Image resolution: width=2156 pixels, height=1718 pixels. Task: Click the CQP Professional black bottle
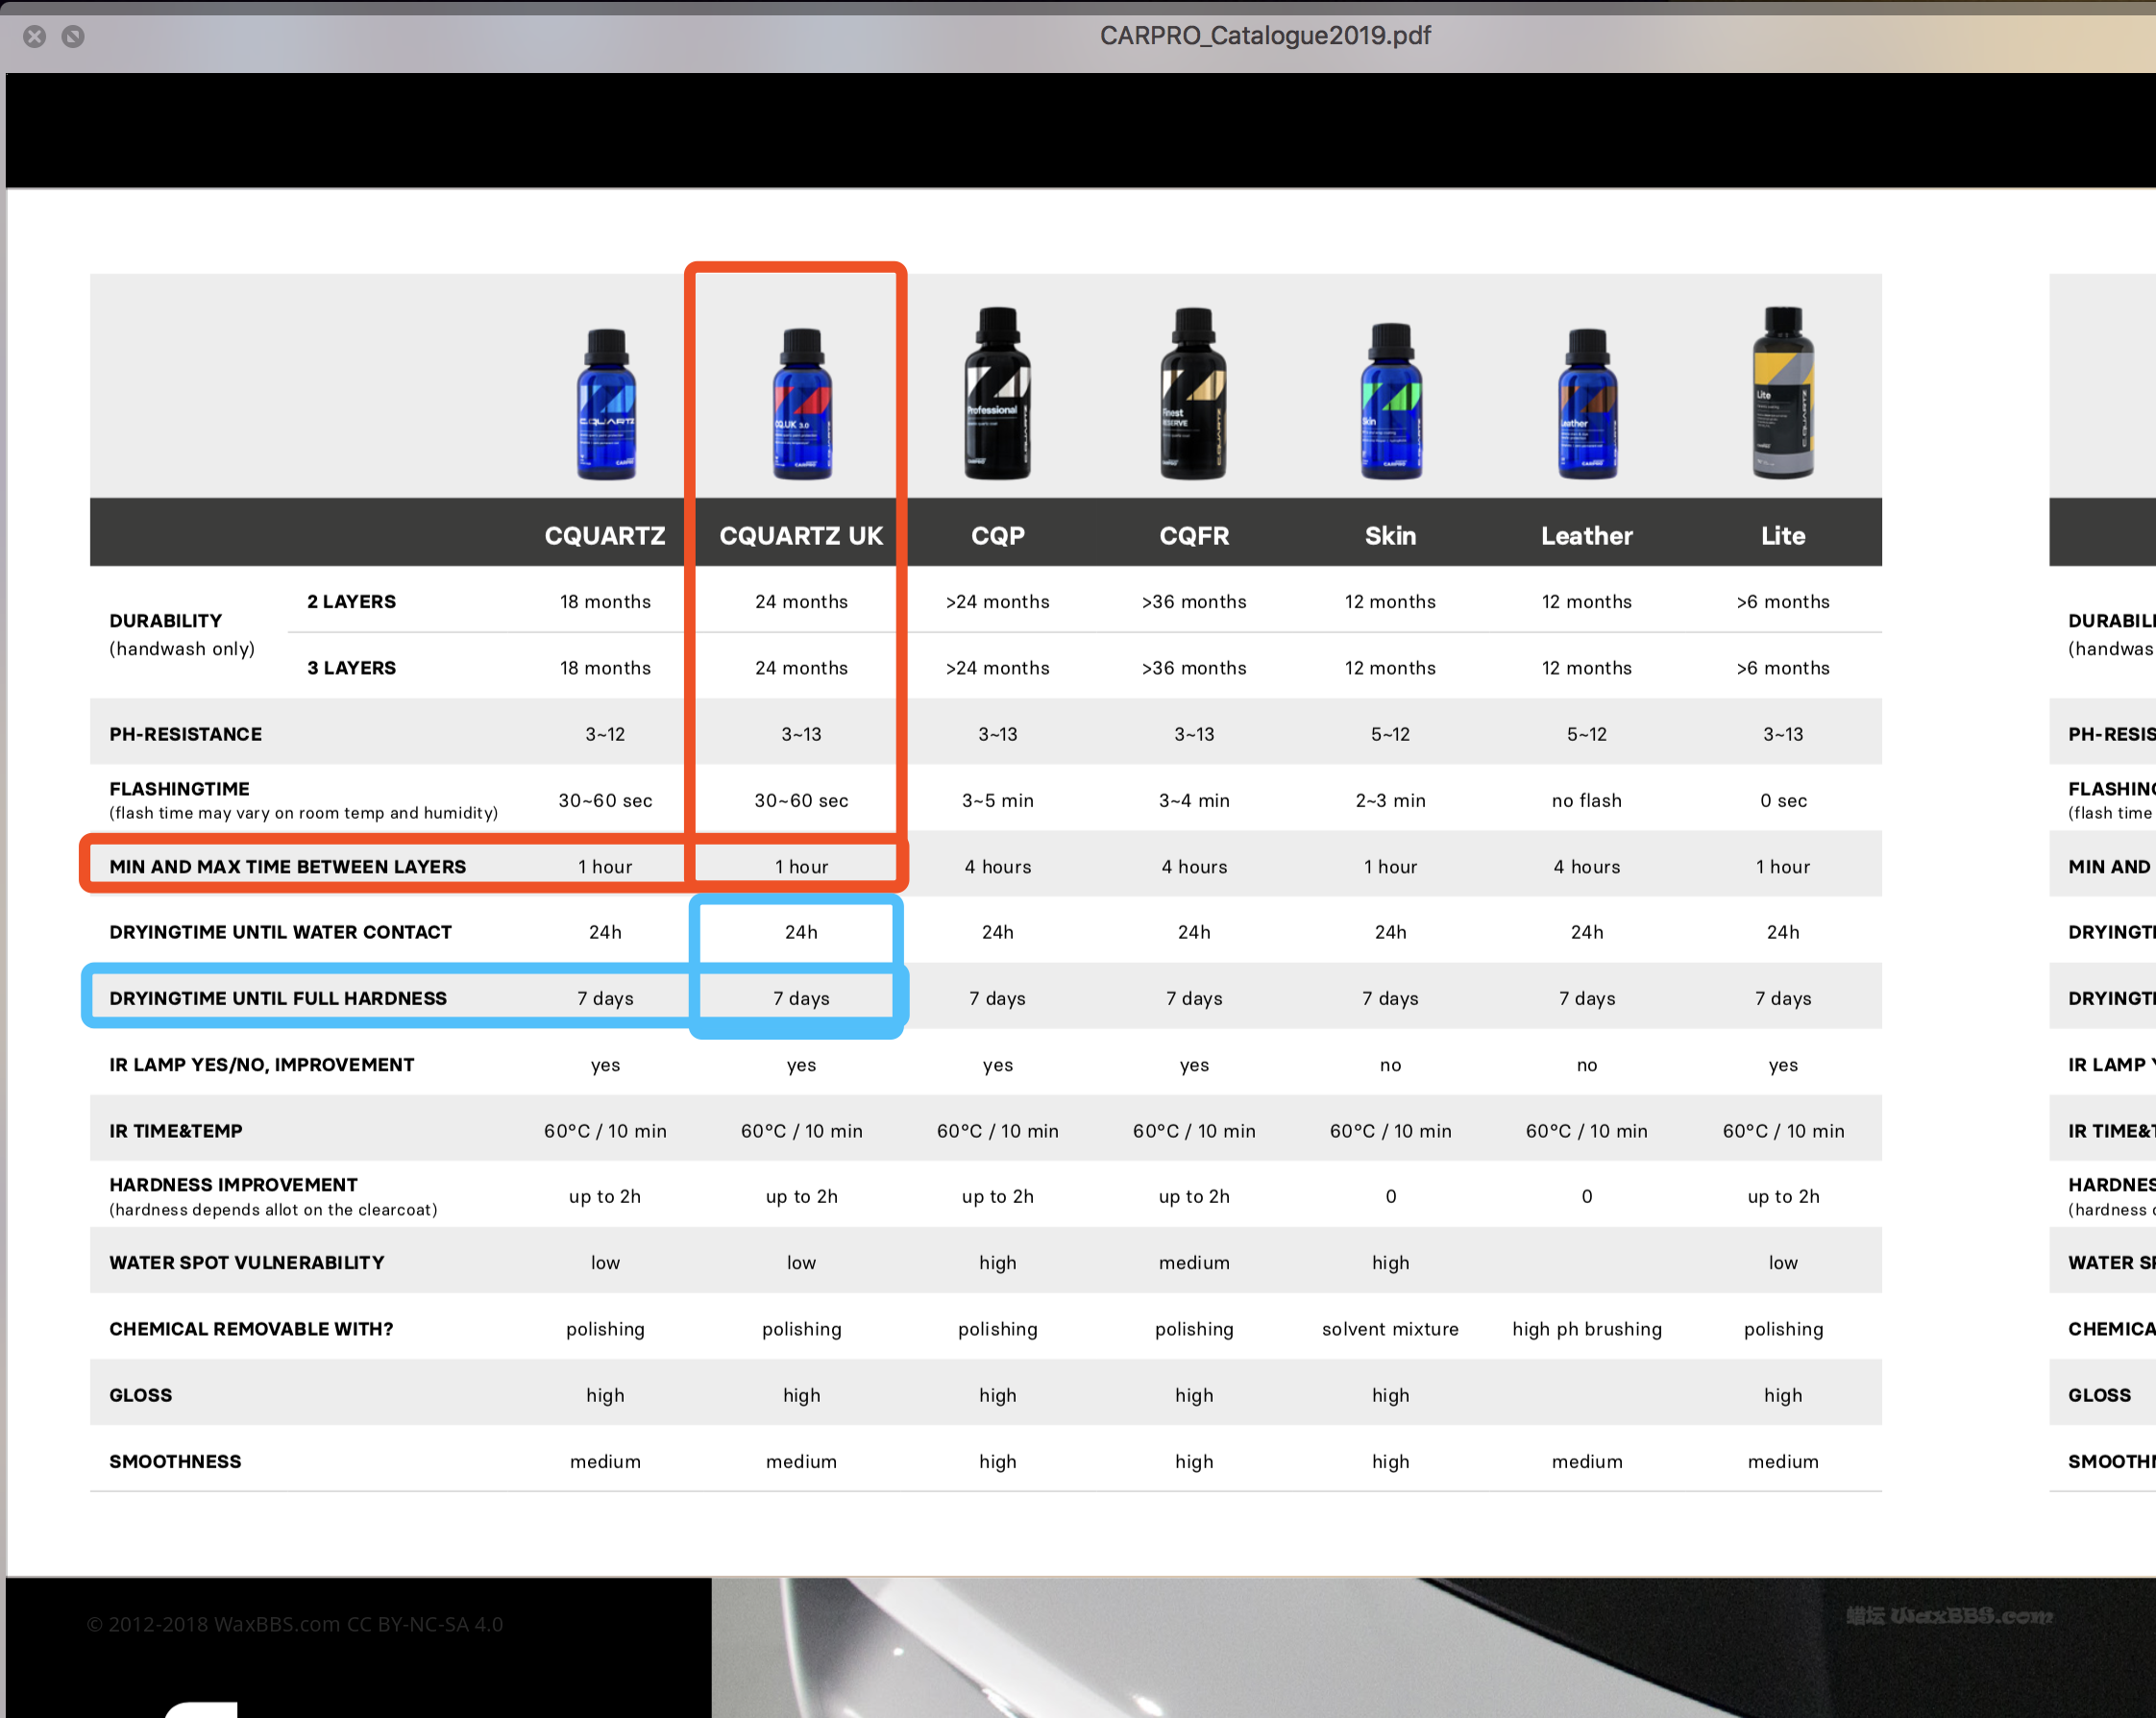(x=997, y=393)
